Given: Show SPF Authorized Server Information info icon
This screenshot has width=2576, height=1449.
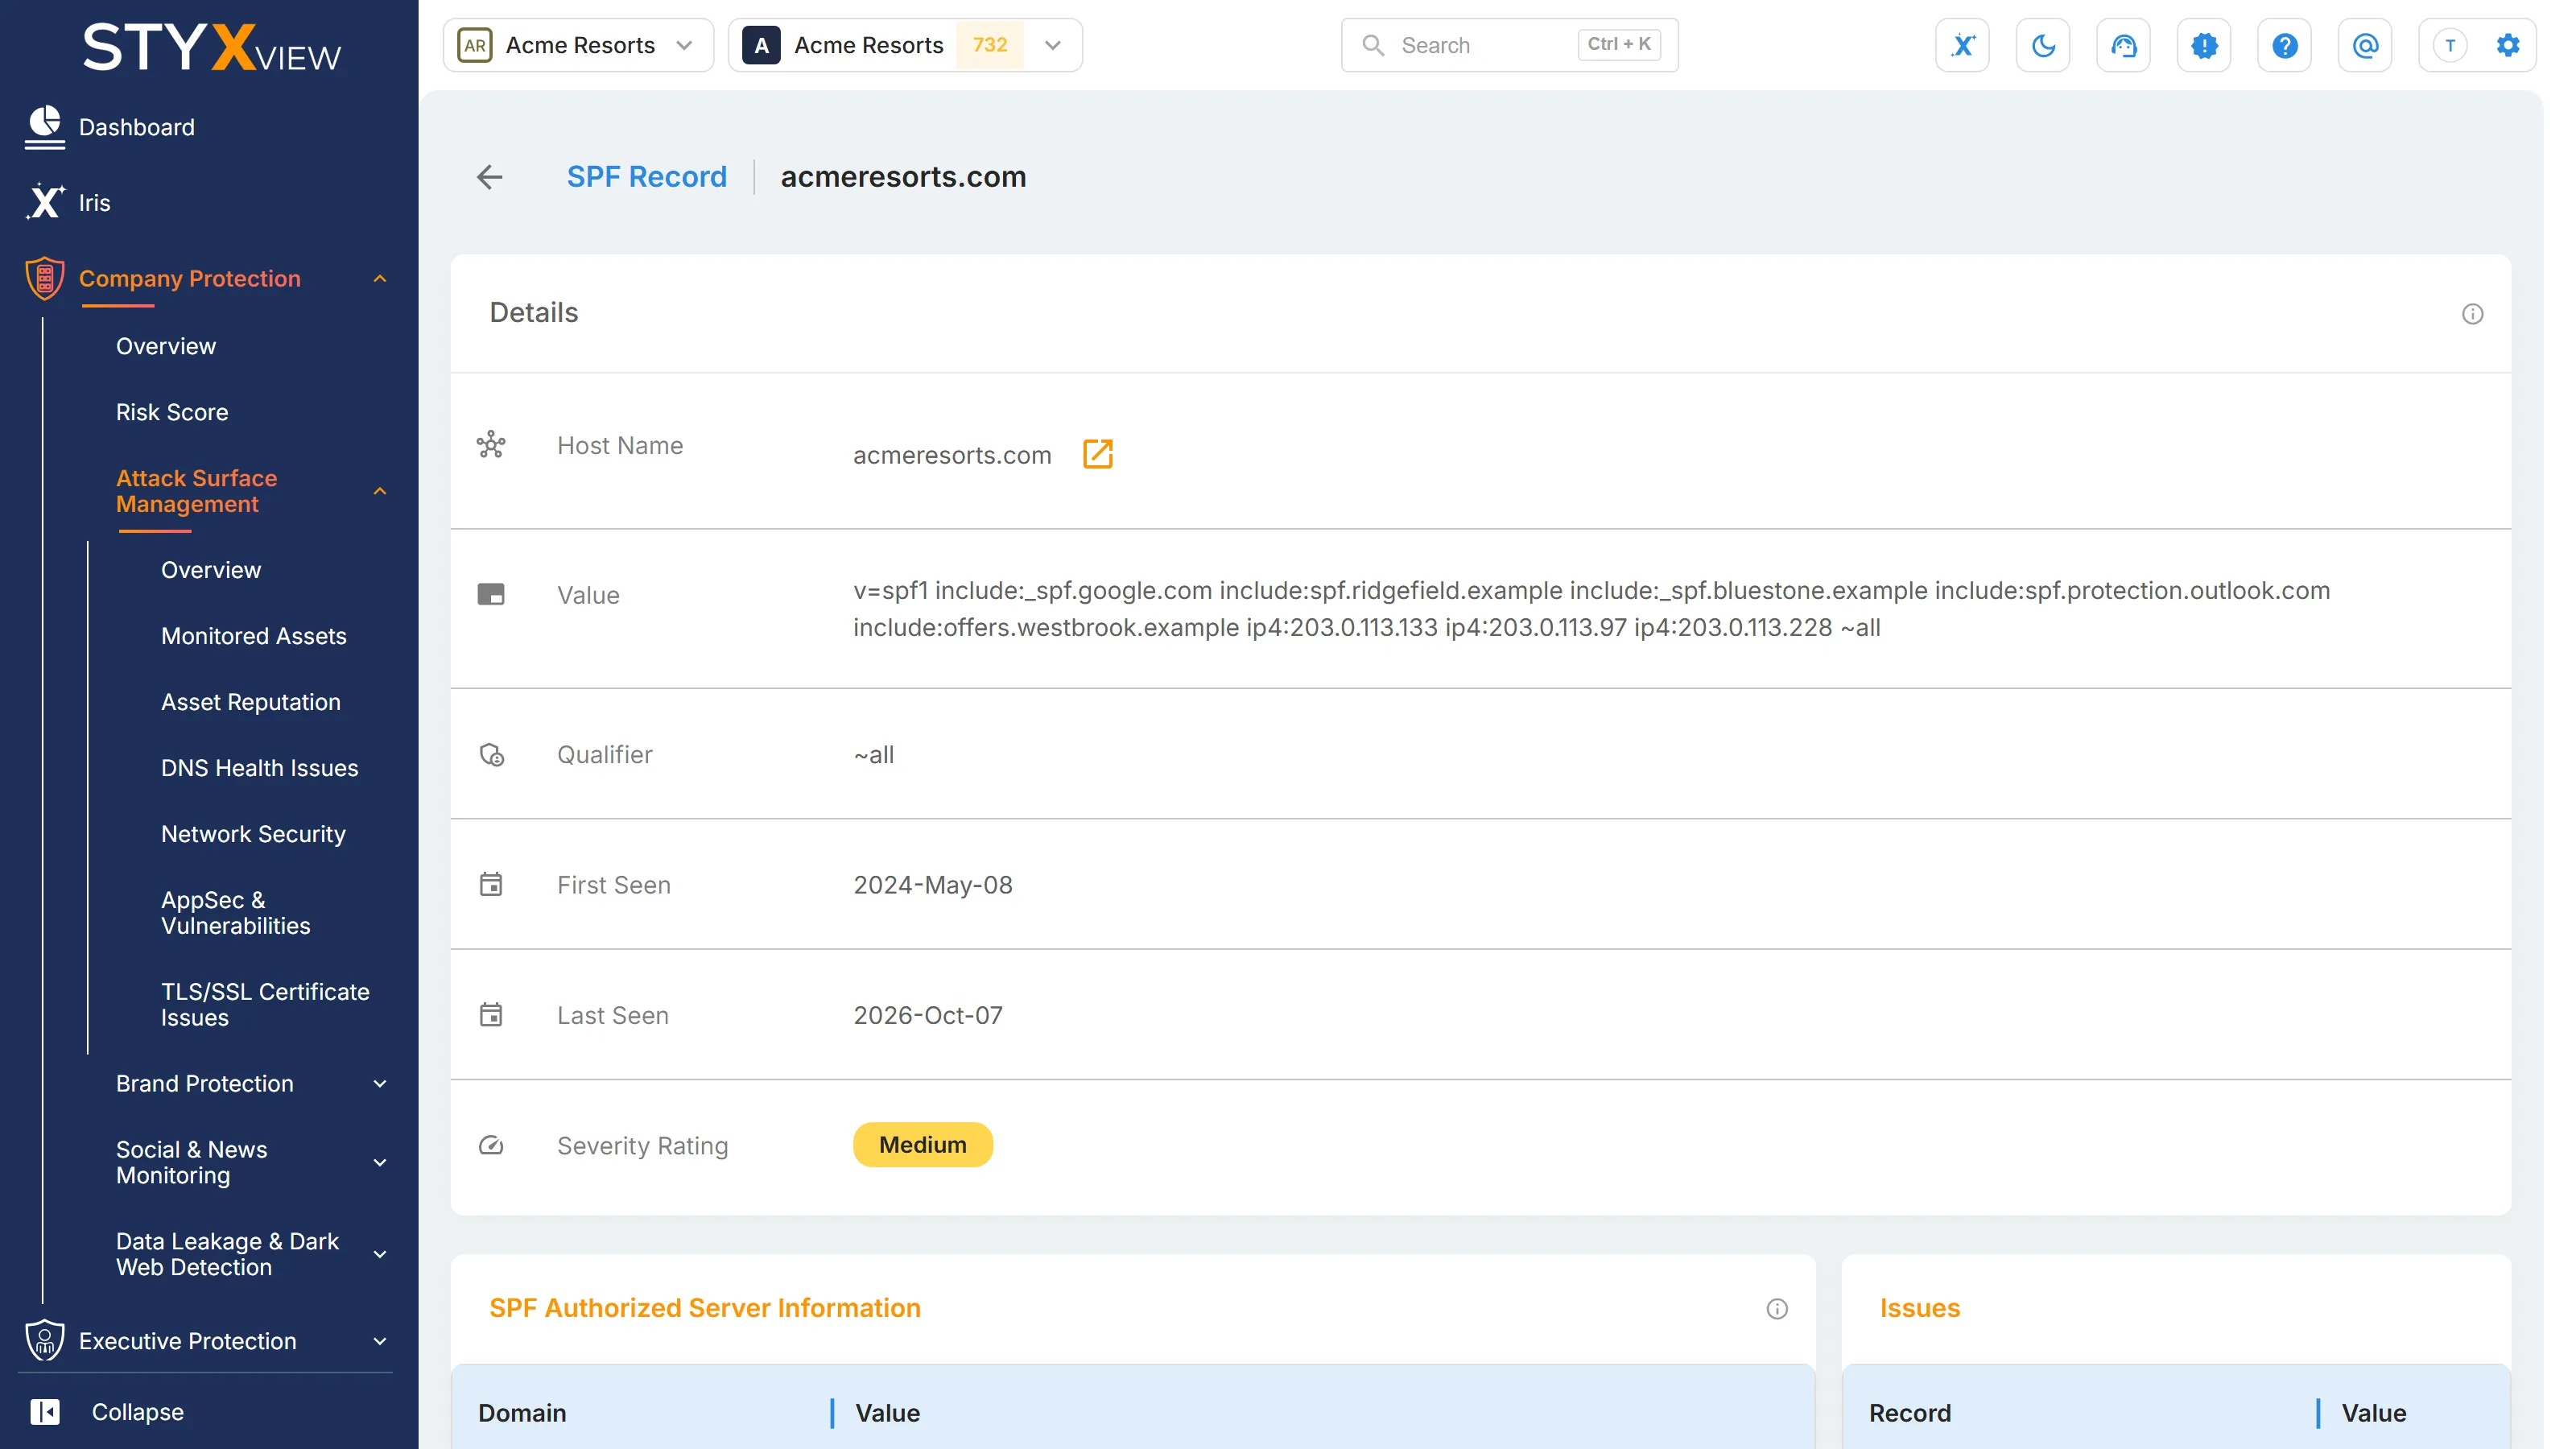Looking at the screenshot, I should (x=1776, y=1309).
